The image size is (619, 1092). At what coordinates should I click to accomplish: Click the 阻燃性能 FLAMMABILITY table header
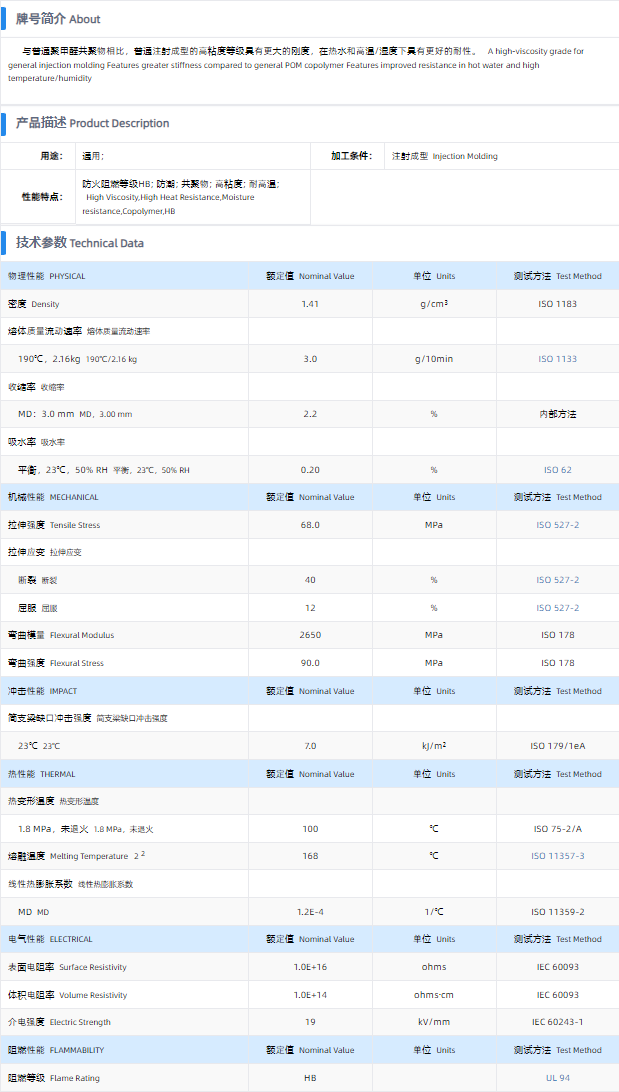(x=56, y=1050)
